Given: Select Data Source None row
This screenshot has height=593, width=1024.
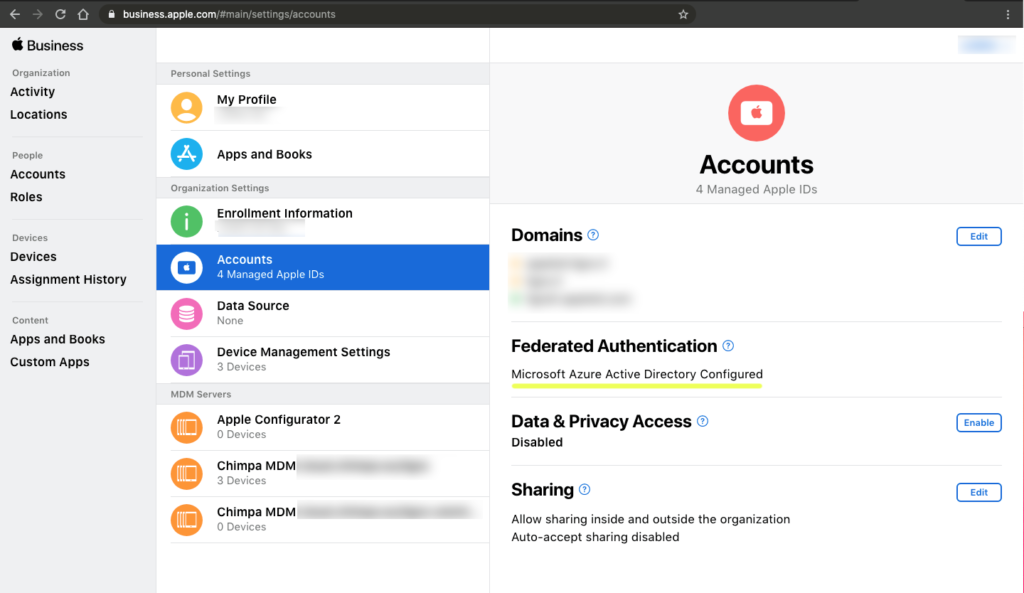Looking at the screenshot, I should [x=323, y=314].
